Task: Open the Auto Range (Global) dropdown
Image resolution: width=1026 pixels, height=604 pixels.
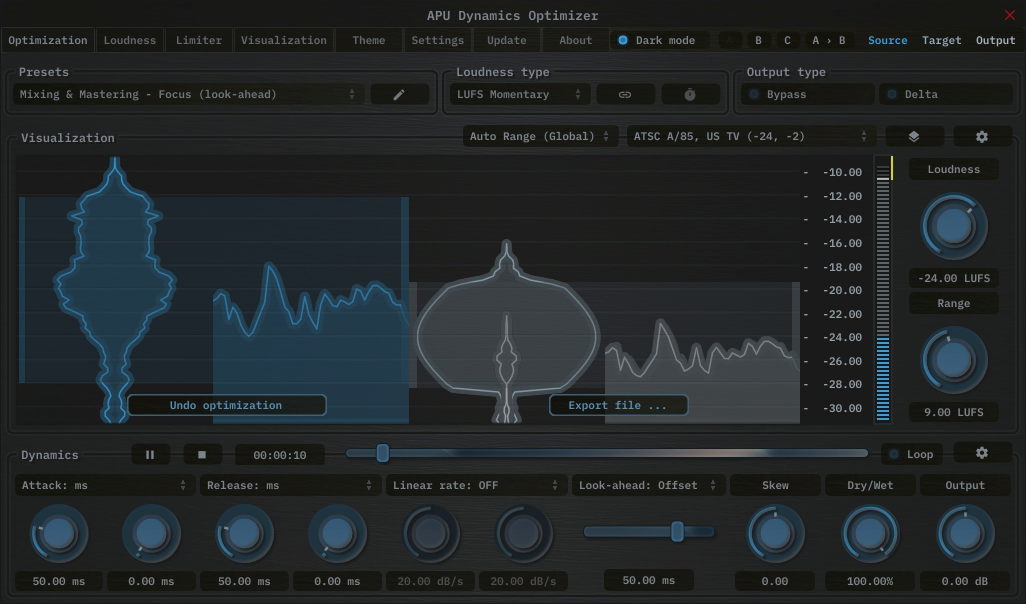Action: [x=539, y=135]
